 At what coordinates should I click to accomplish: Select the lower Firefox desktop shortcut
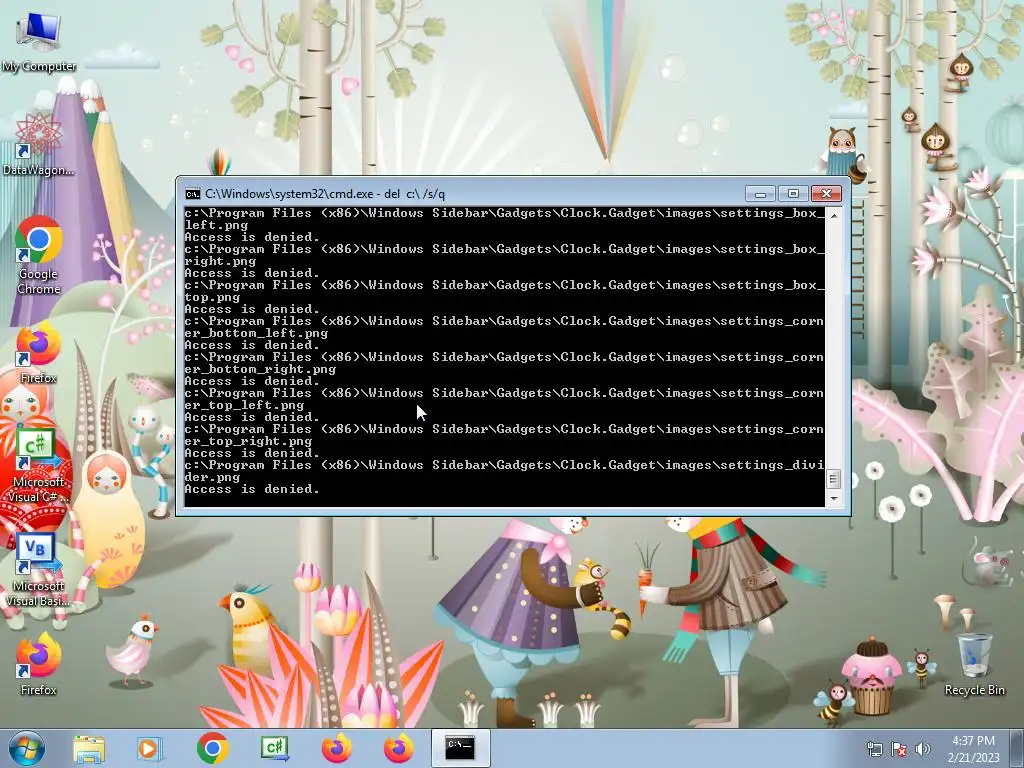tap(39, 664)
